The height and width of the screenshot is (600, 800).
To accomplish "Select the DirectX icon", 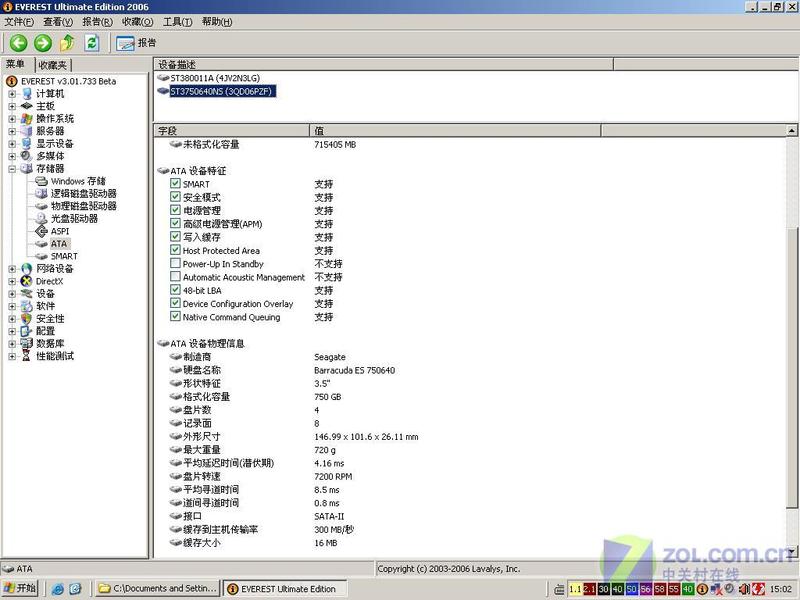I will [x=27, y=281].
